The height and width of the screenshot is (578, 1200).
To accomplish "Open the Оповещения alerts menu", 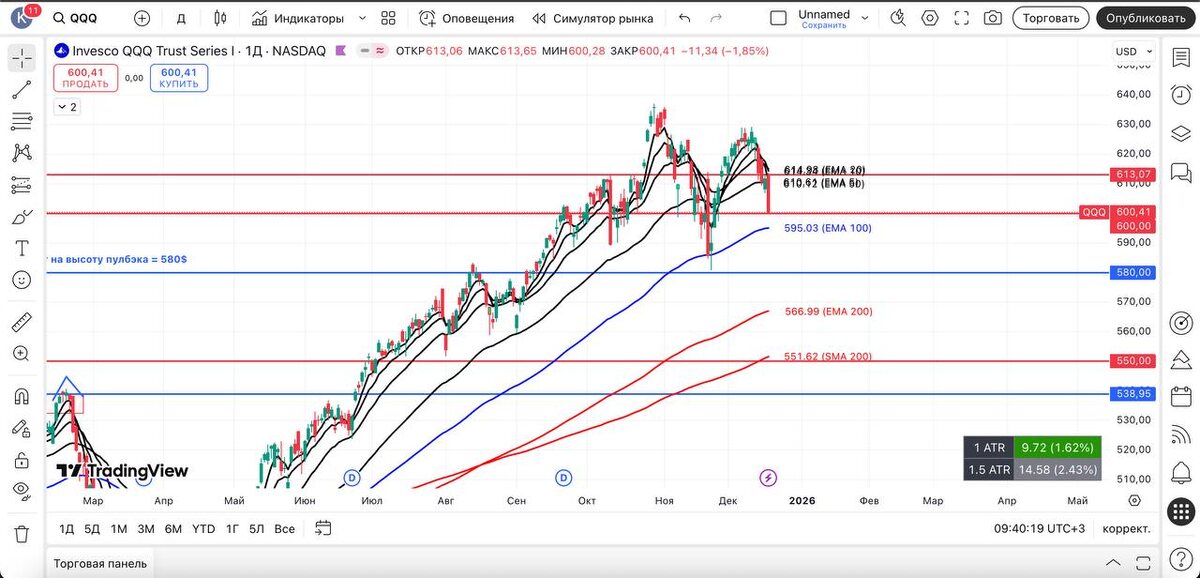I will point(466,18).
